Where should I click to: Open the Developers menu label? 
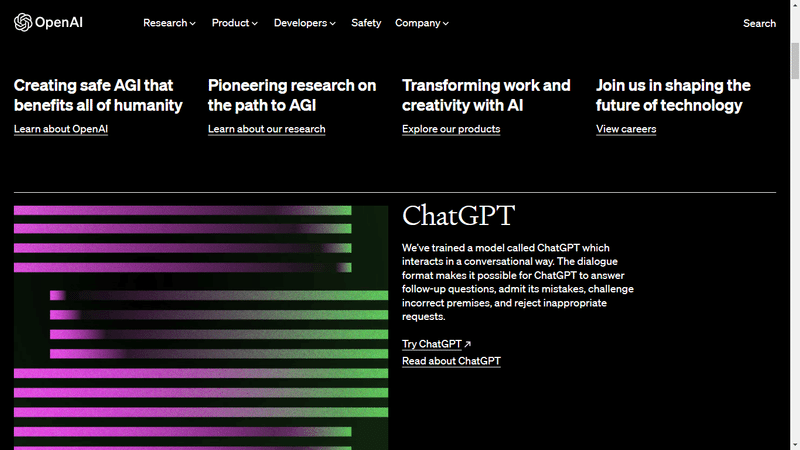(x=301, y=23)
